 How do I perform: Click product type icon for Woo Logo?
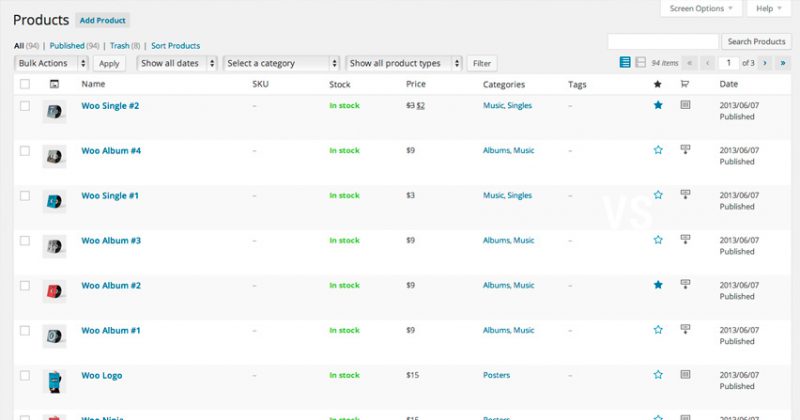(685, 374)
